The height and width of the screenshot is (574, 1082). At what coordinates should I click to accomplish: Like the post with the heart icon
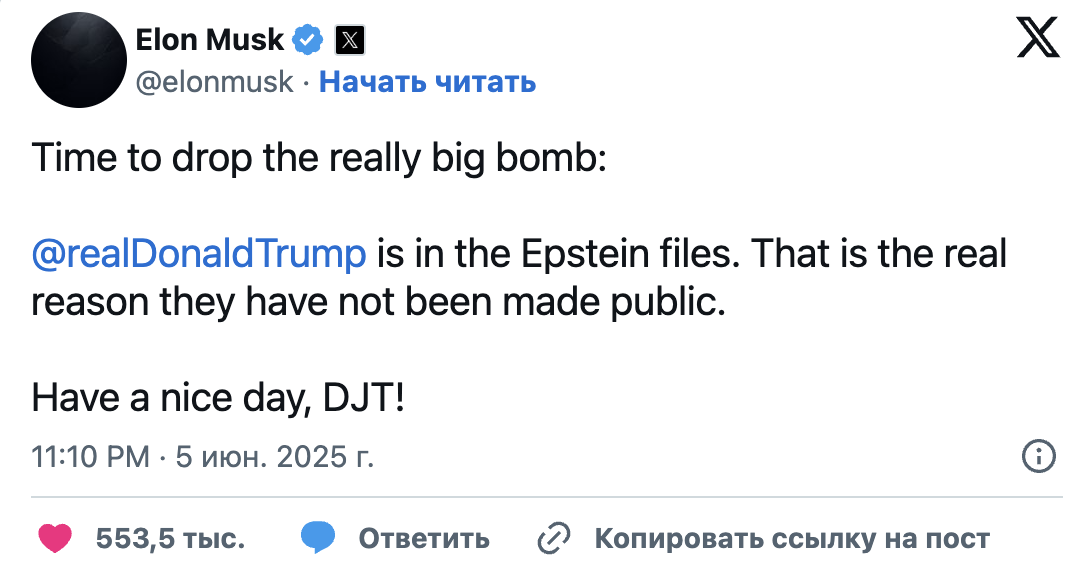55,539
